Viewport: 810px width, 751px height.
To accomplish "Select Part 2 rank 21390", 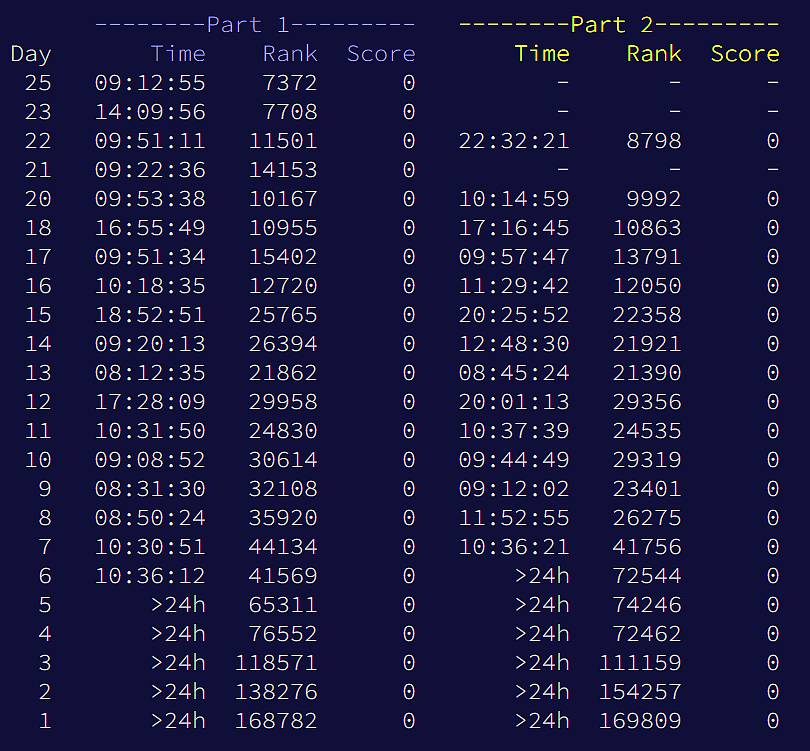I will coord(647,372).
